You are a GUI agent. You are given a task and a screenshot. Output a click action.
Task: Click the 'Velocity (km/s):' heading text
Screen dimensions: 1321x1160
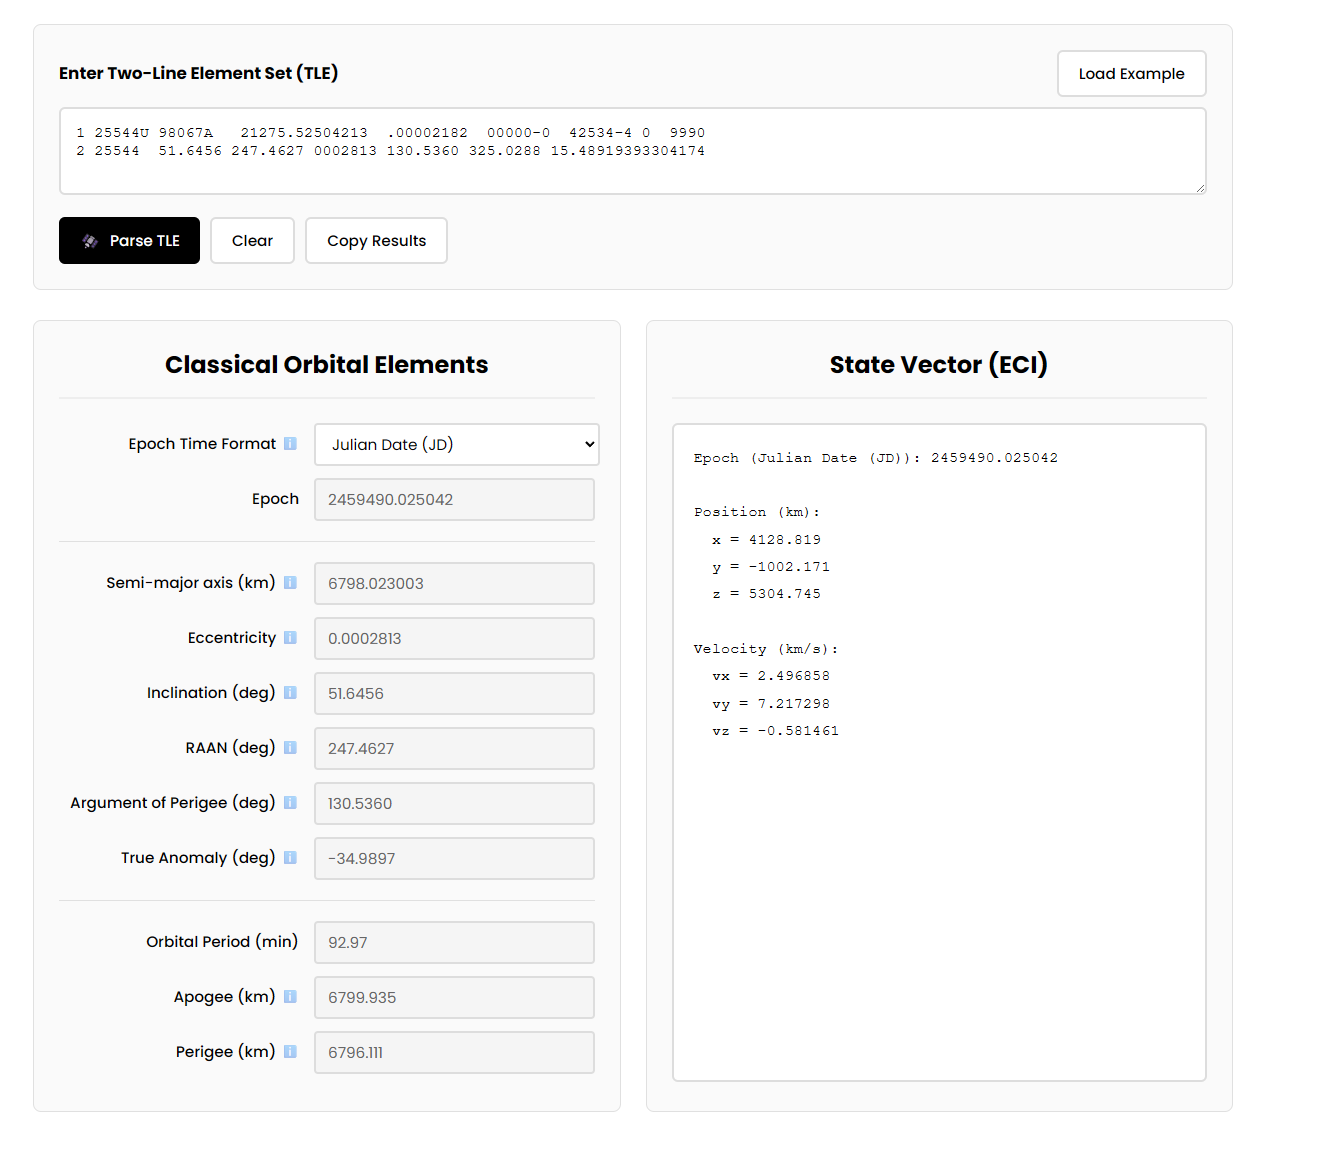tap(766, 648)
